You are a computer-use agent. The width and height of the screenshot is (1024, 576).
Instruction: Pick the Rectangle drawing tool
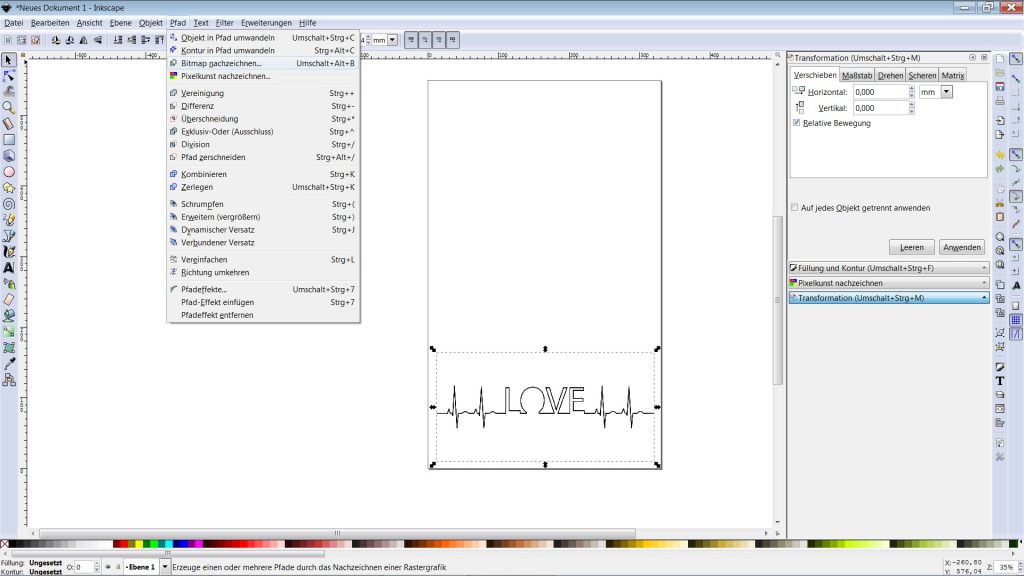point(9,139)
